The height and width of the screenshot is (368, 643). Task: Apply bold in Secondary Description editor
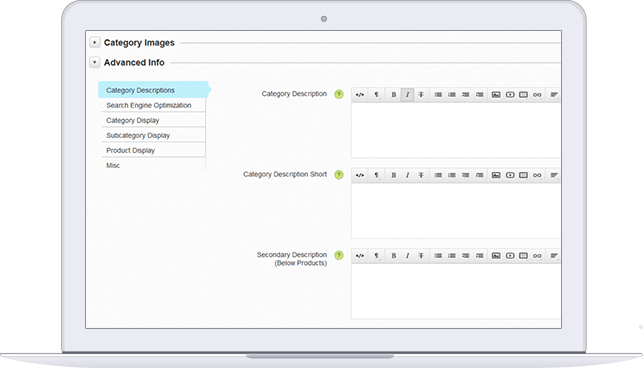[x=393, y=256]
